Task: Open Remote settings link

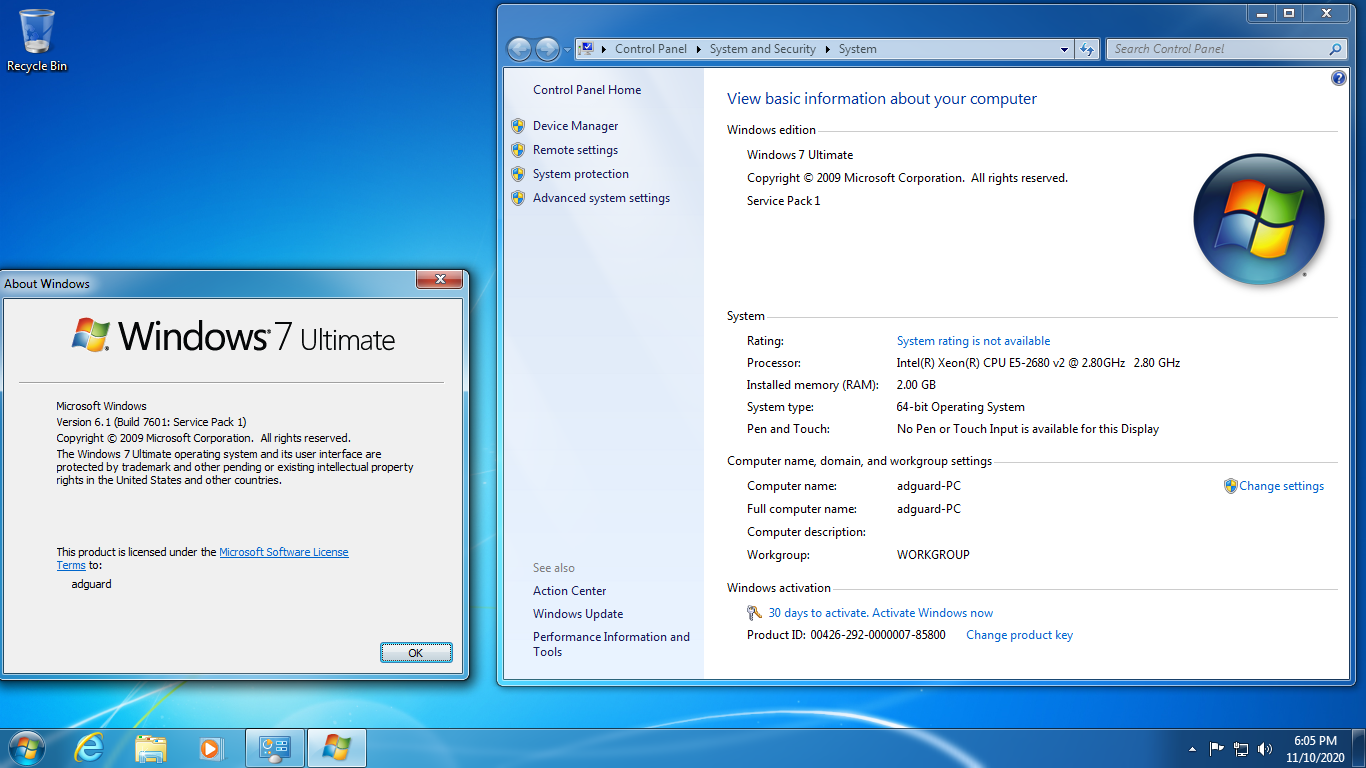Action: tap(575, 150)
